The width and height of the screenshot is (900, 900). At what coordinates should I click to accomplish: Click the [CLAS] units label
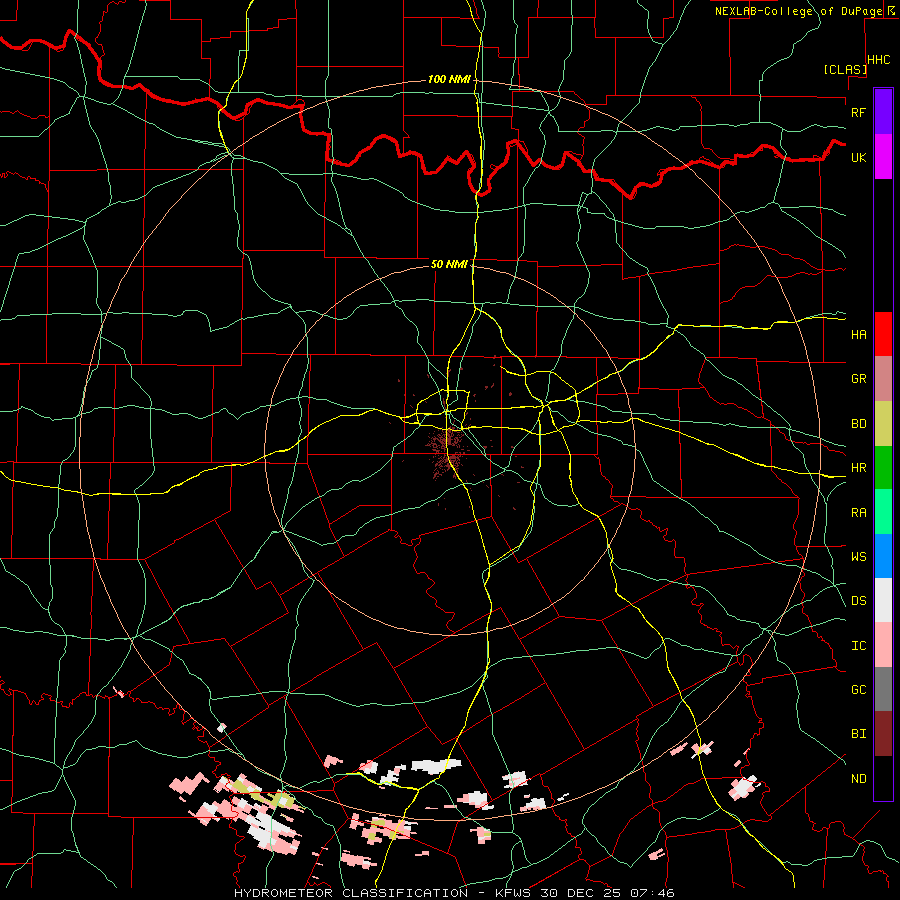click(x=845, y=69)
